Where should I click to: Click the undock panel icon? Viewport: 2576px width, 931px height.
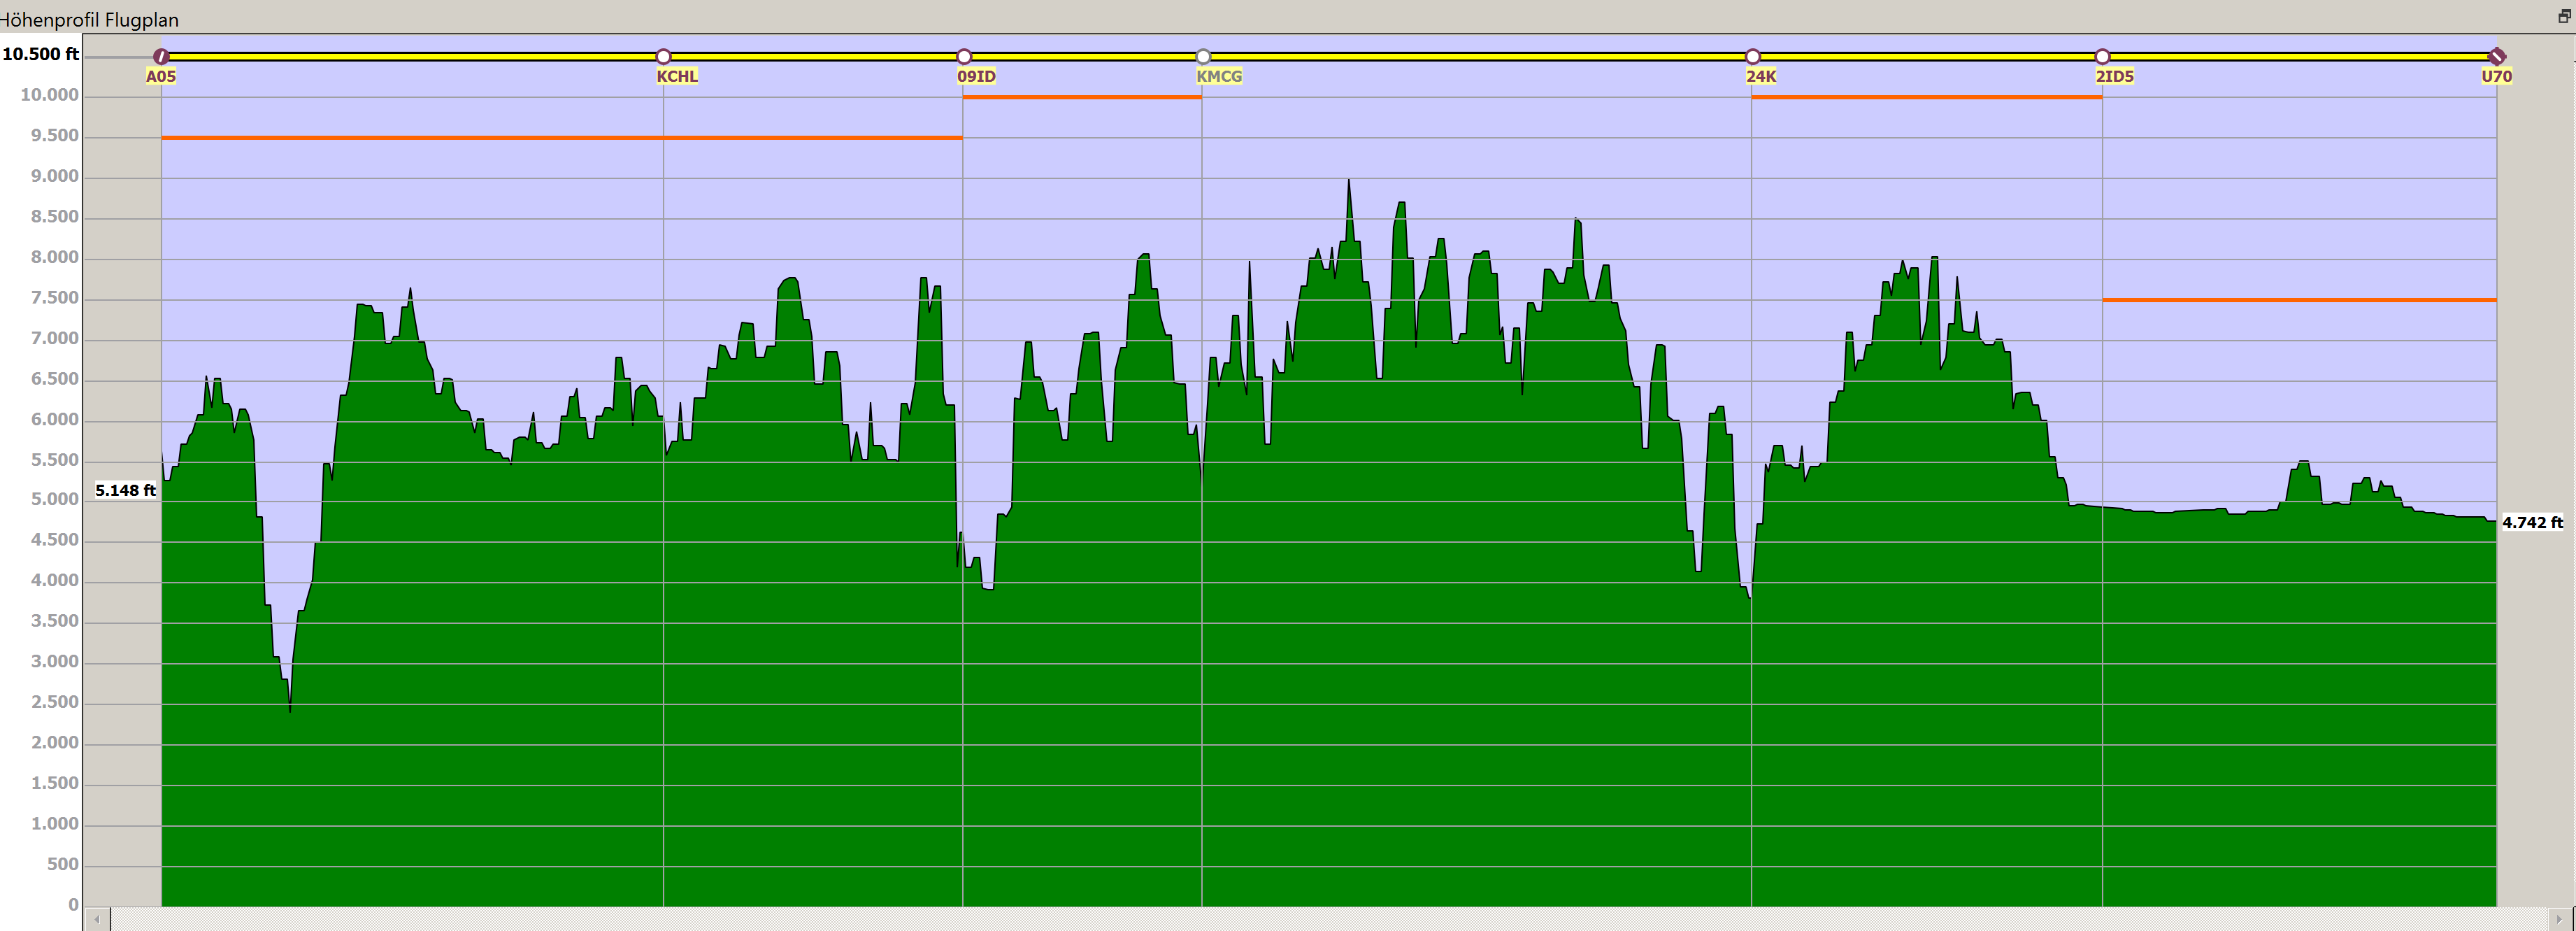[x=2564, y=16]
